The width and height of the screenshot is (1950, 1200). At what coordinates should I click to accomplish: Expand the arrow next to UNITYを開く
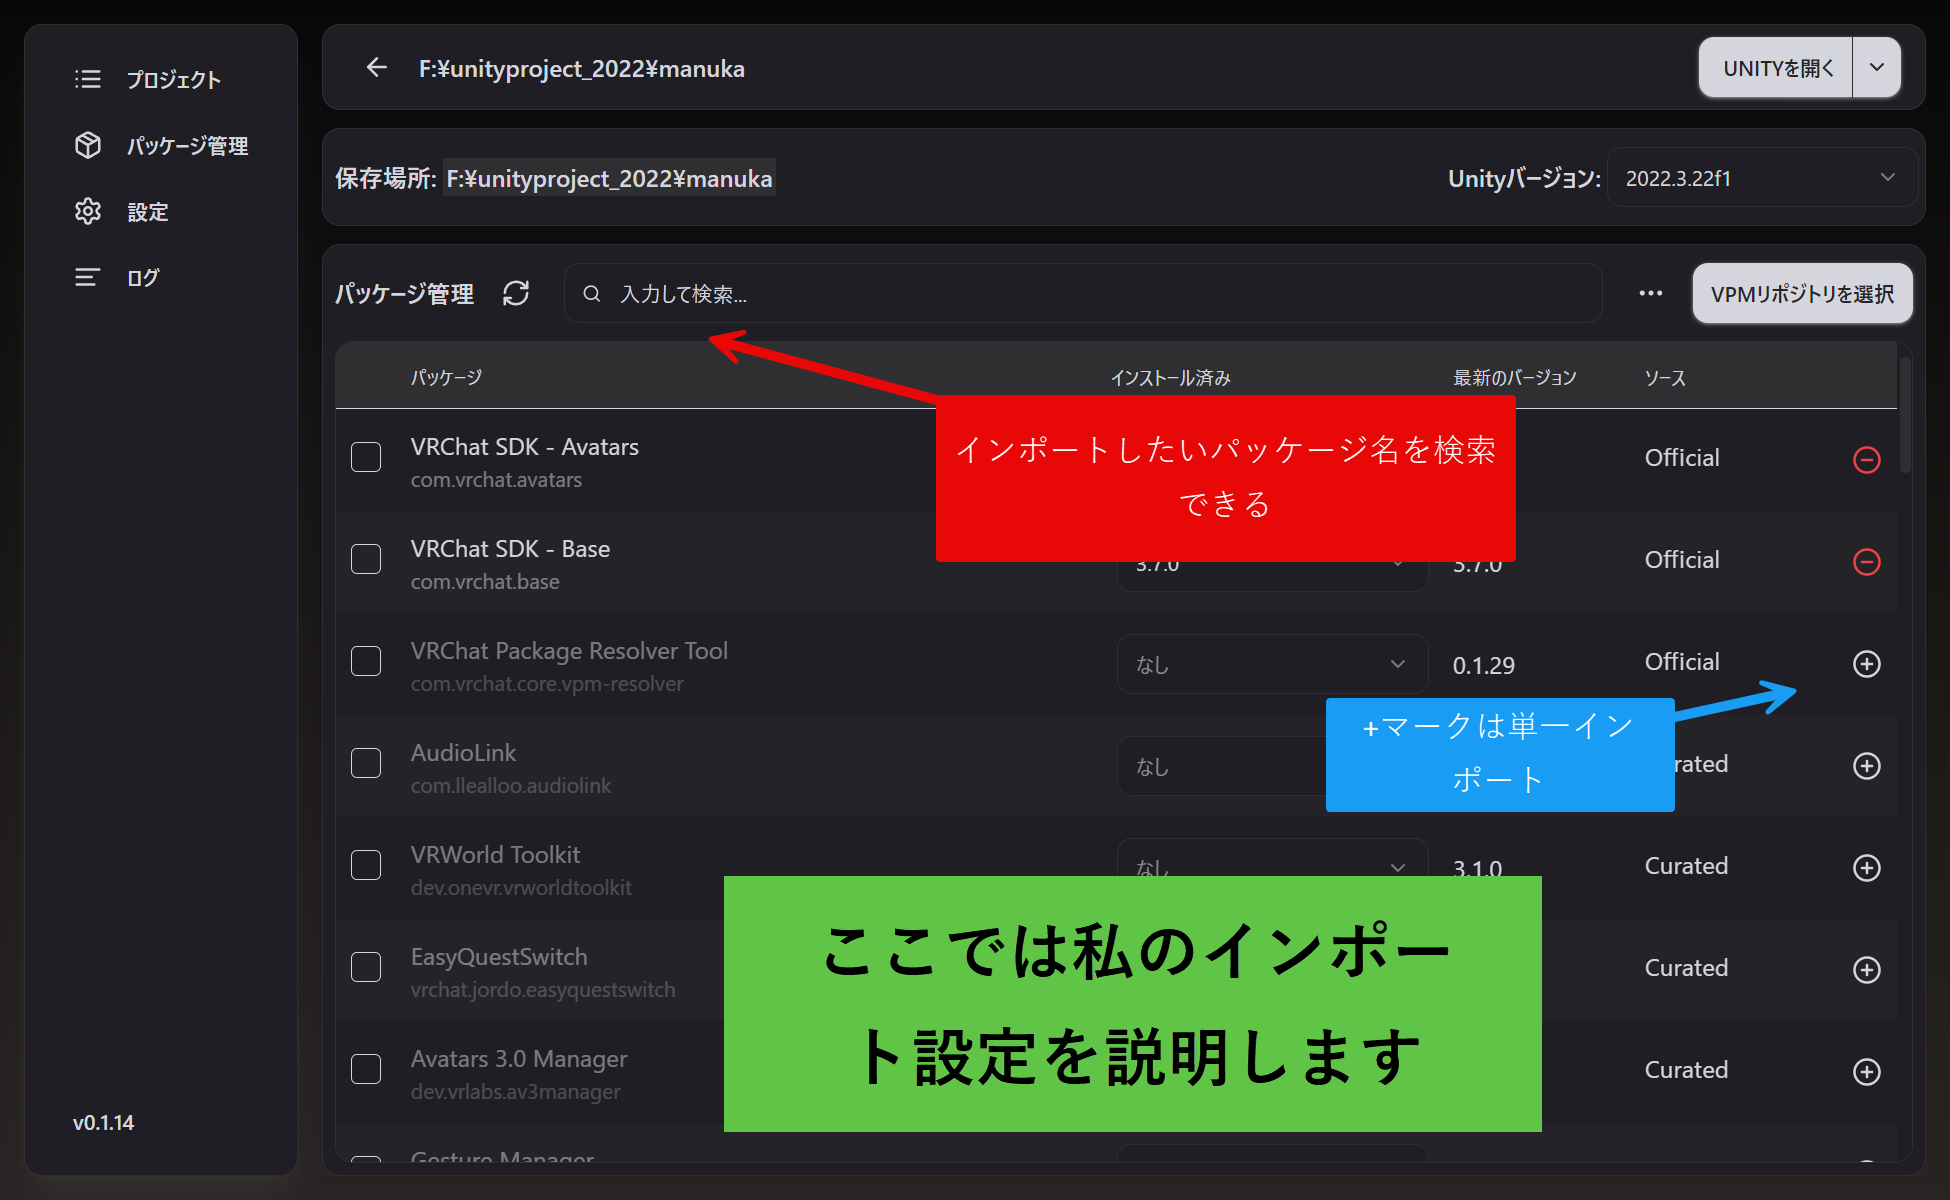(1877, 68)
